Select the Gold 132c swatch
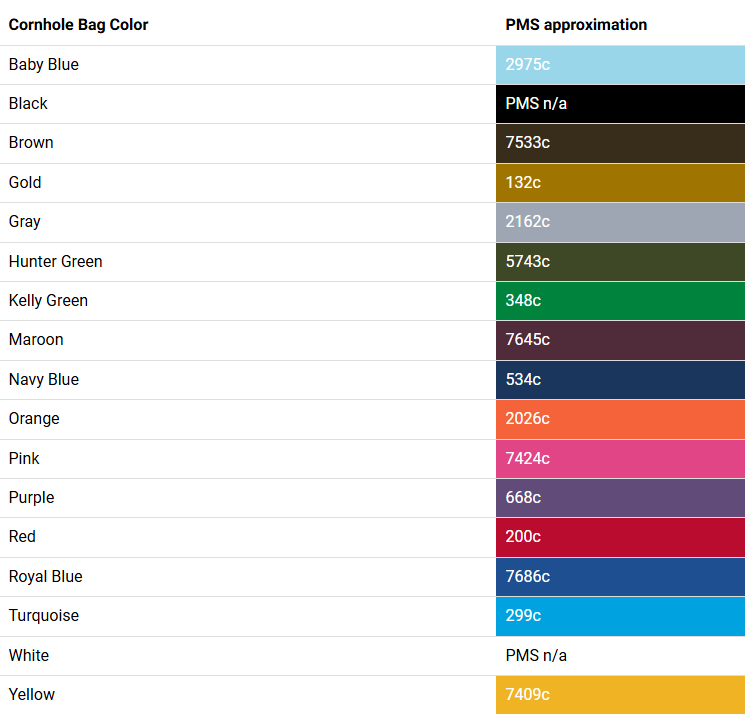The image size is (745, 715). point(621,183)
